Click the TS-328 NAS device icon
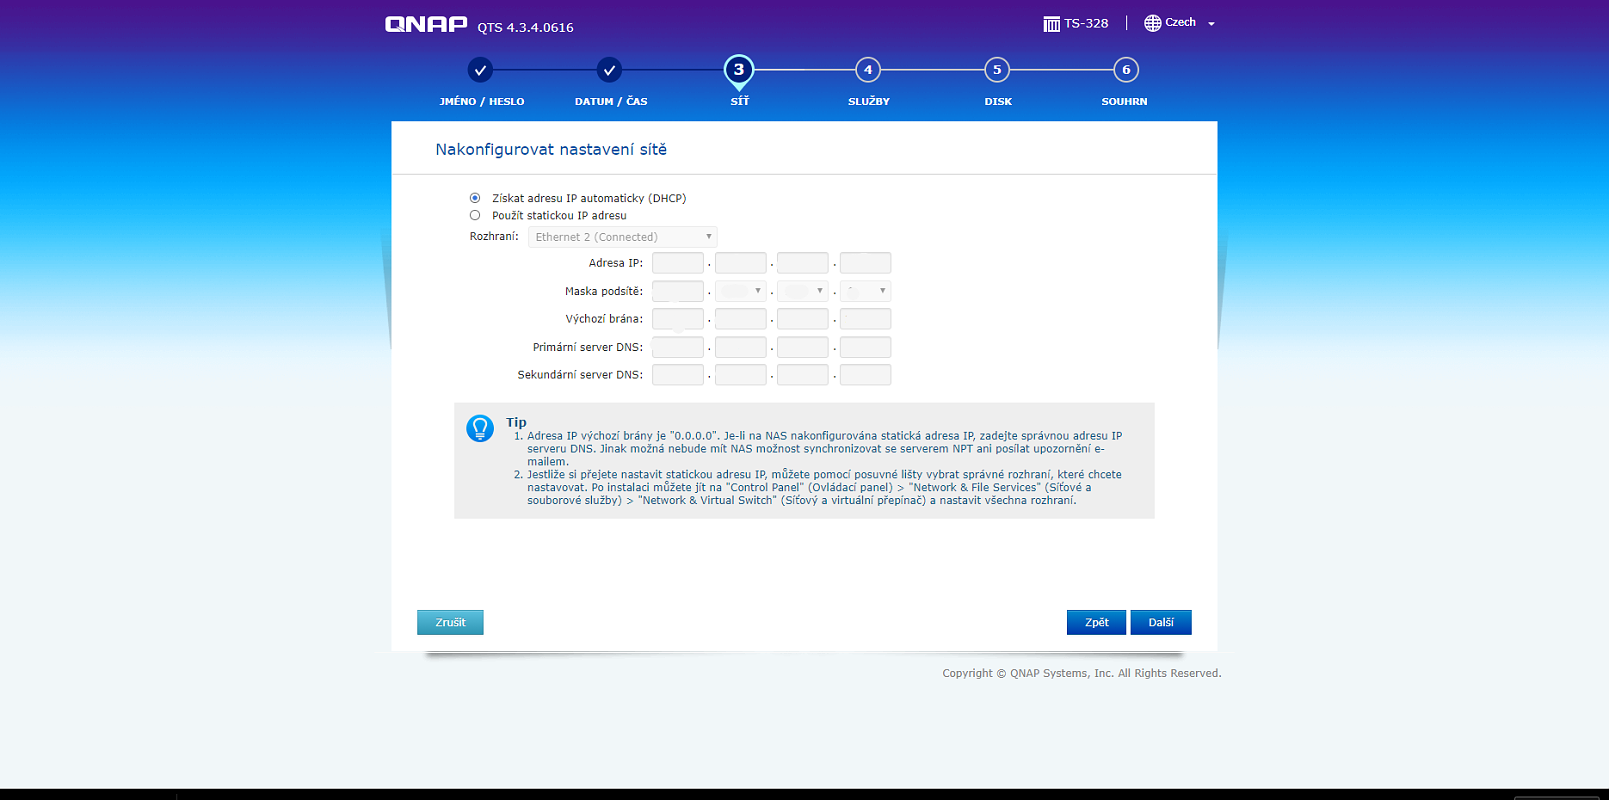 pos(1051,23)
